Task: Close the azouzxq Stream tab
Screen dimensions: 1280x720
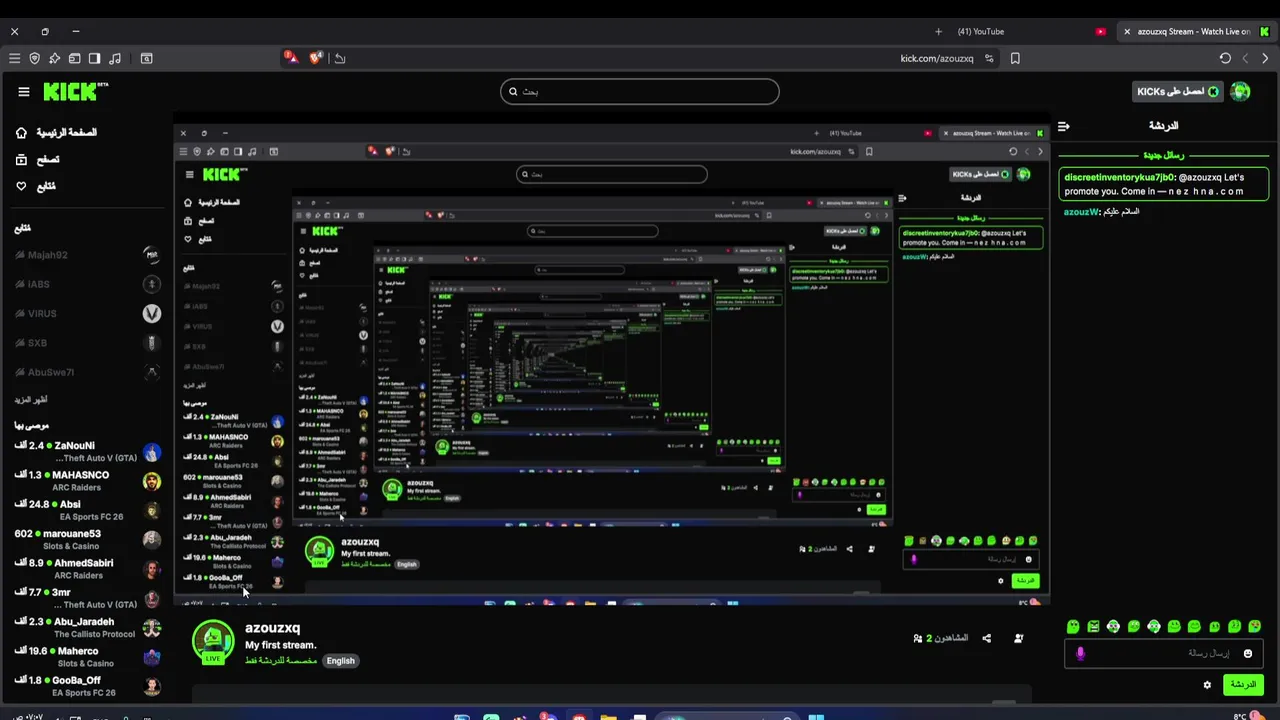Action: pos(1127,32)
